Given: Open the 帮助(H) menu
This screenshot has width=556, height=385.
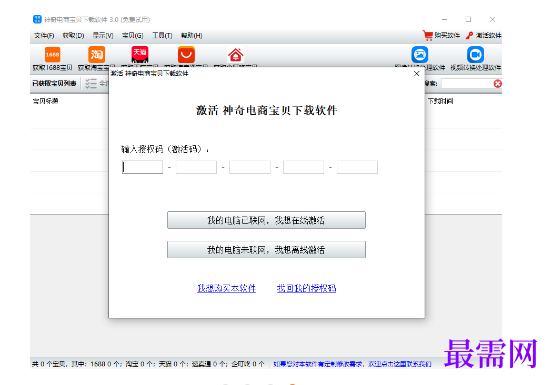Looking at the screenshot, I should coord(191,35).
